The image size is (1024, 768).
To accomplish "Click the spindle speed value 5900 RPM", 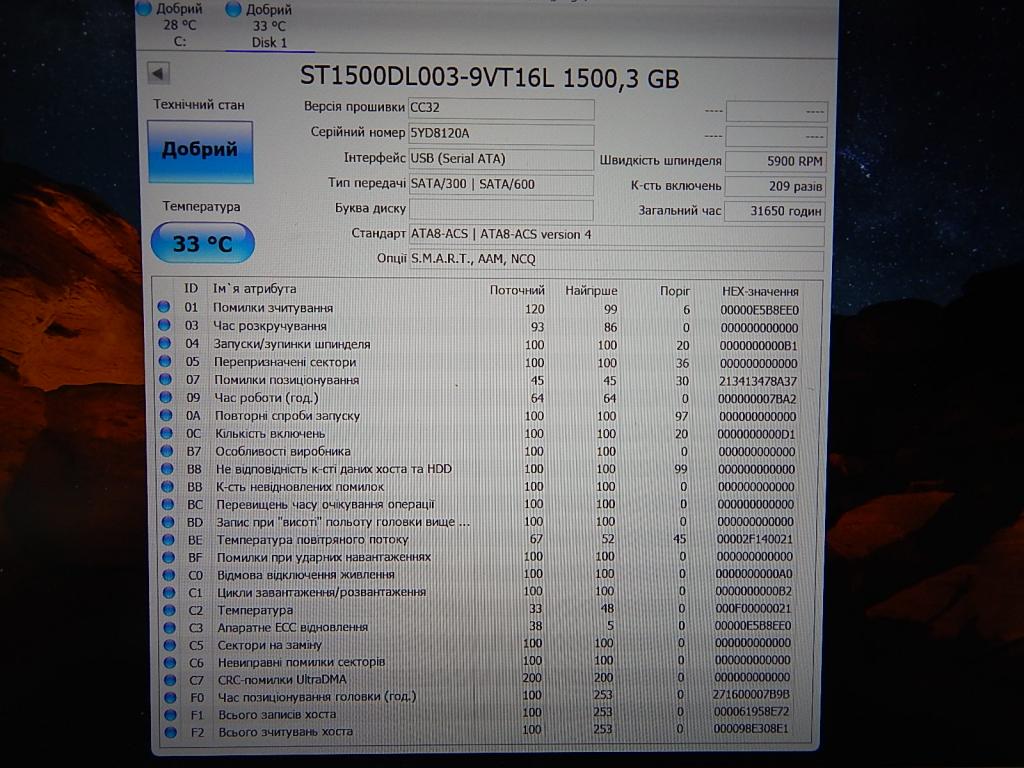I will click(x=775, y=161).
